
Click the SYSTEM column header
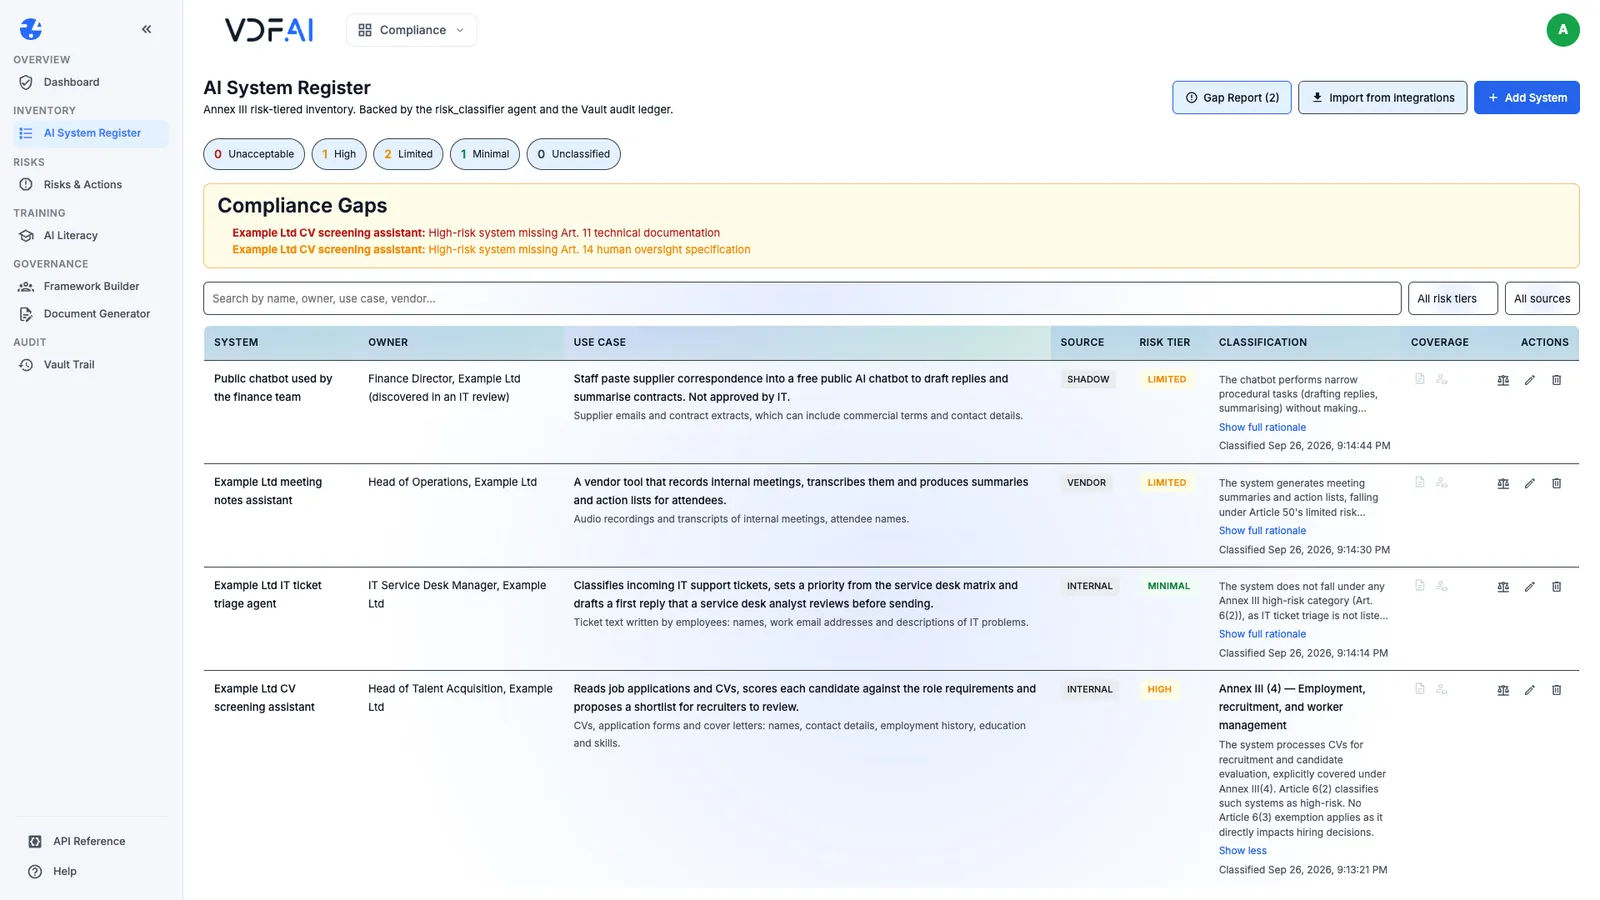pyautogui.click(x=236, y=342)
